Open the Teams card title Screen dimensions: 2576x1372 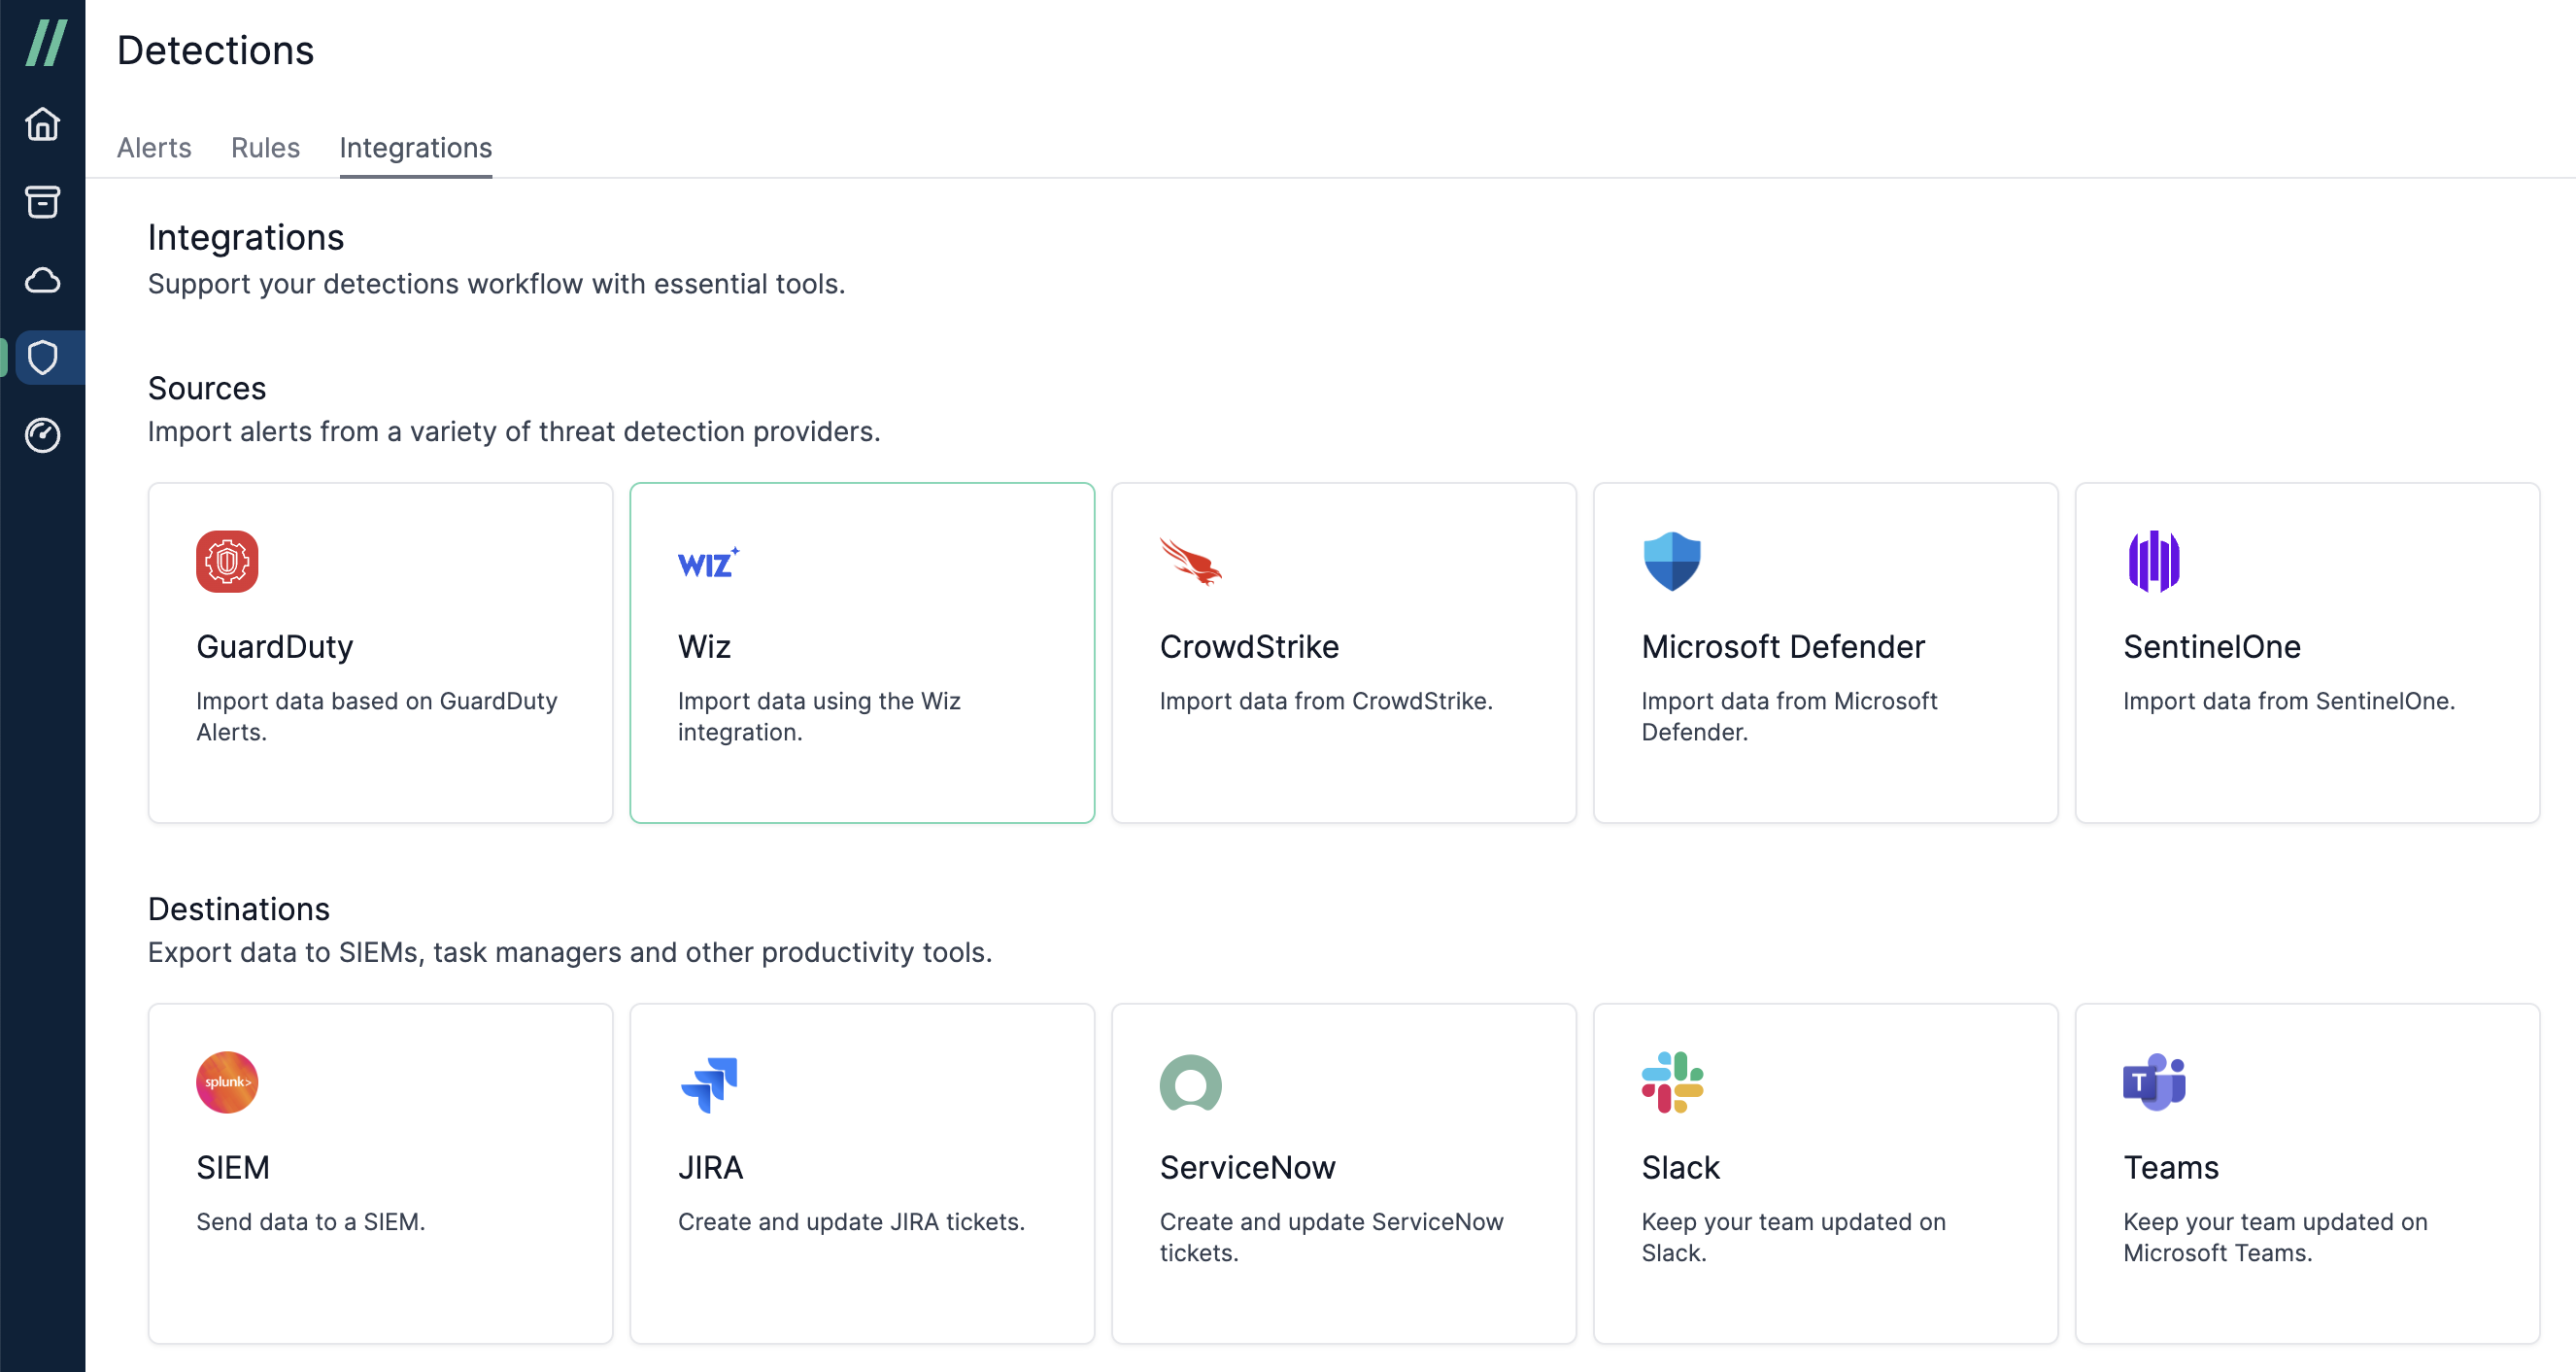click(2171, 1168)
